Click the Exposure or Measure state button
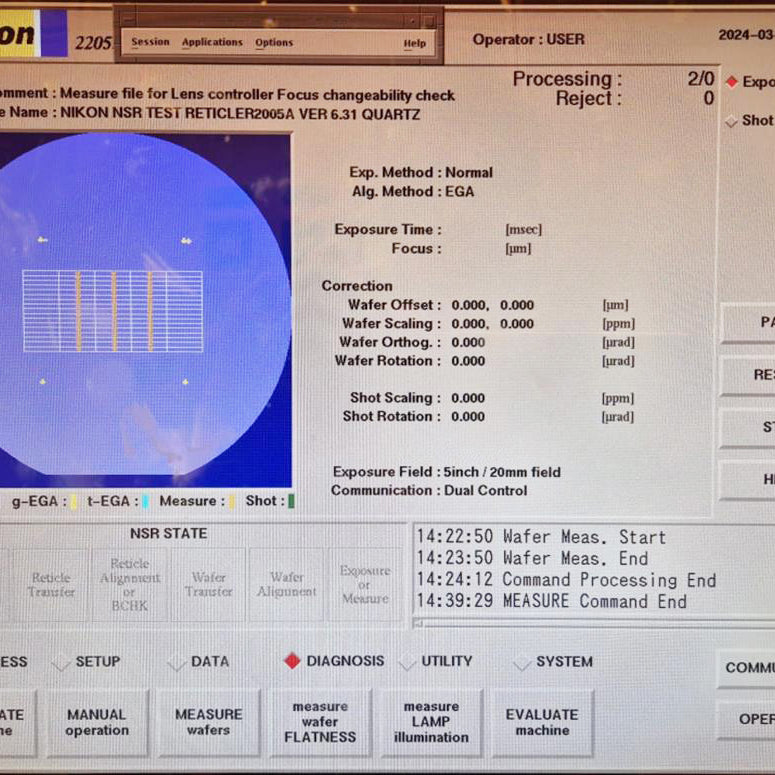The image size is (775, 775). pos(365,585)
